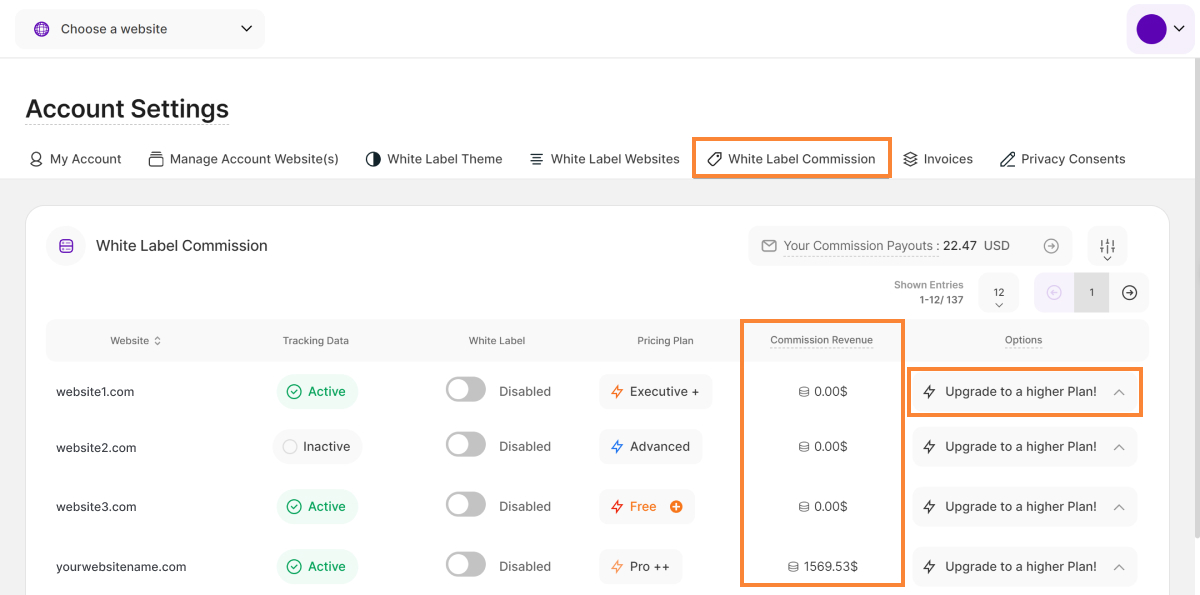Screen dimensions: 1200x595
Task: Enable White Label for yourwebsitename.com
Action: (x=466, y=565)
